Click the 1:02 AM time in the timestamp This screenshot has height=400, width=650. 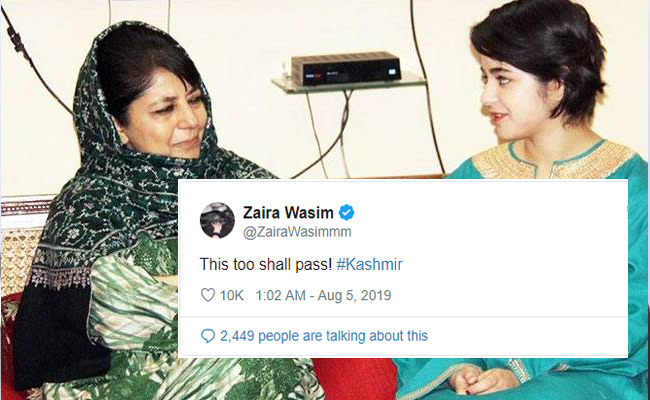(x=281, y=295)
